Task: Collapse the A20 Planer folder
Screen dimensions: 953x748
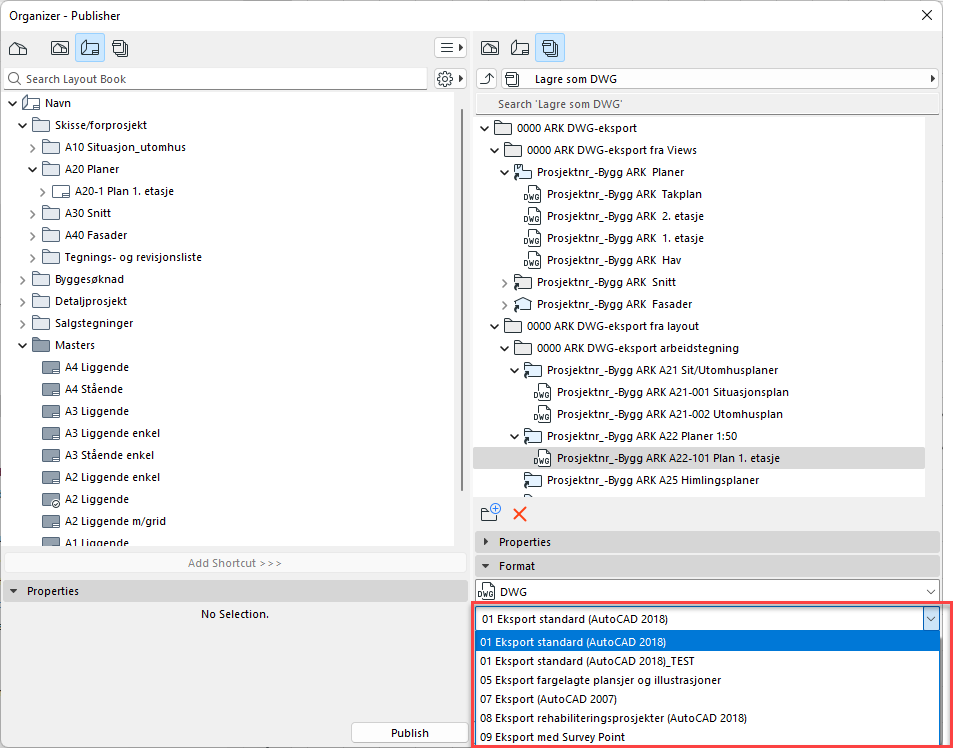Action: [32, 169]
